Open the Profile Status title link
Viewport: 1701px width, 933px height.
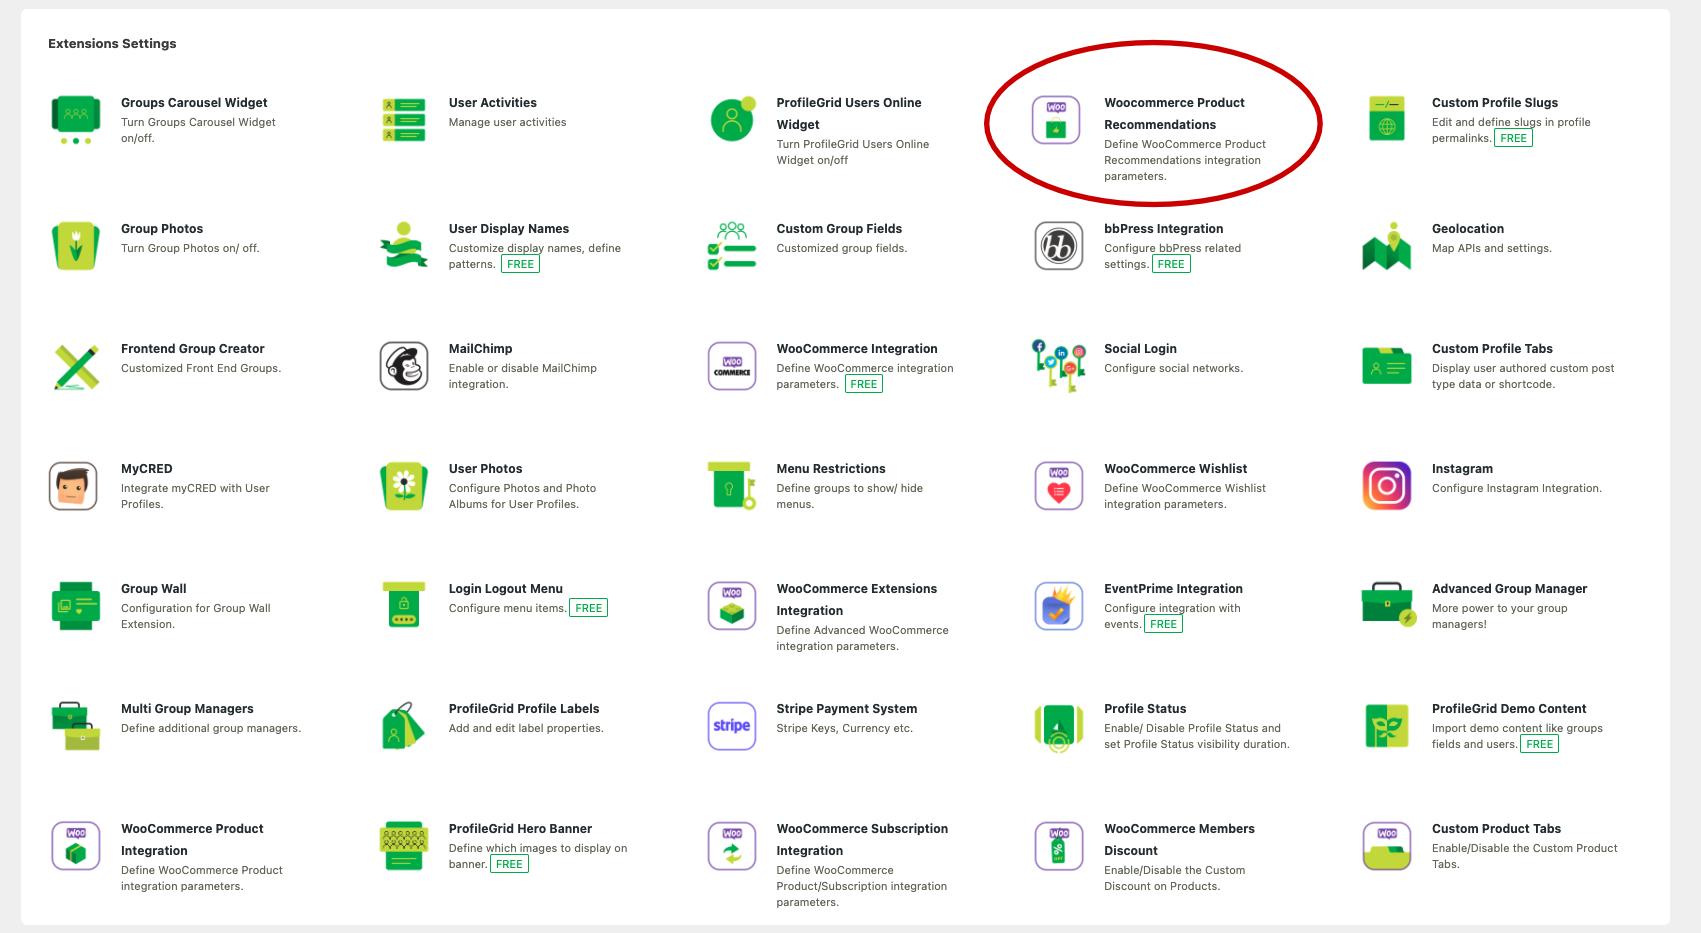[x=1145, y=709]
